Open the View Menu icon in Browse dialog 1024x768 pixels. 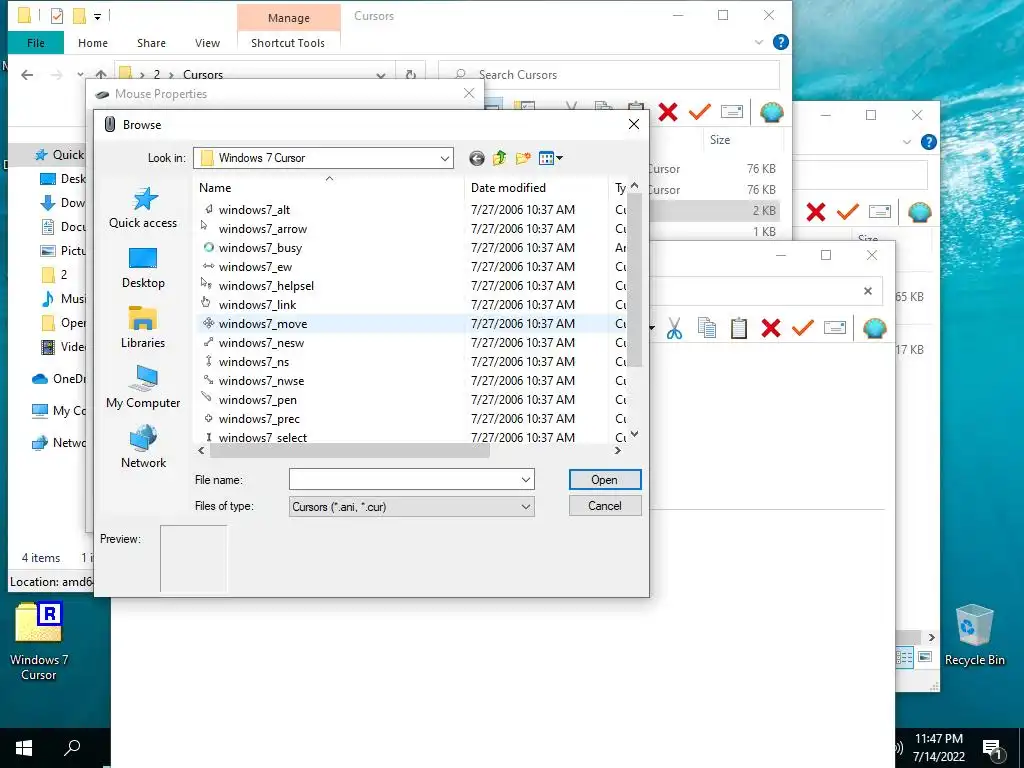551,158
